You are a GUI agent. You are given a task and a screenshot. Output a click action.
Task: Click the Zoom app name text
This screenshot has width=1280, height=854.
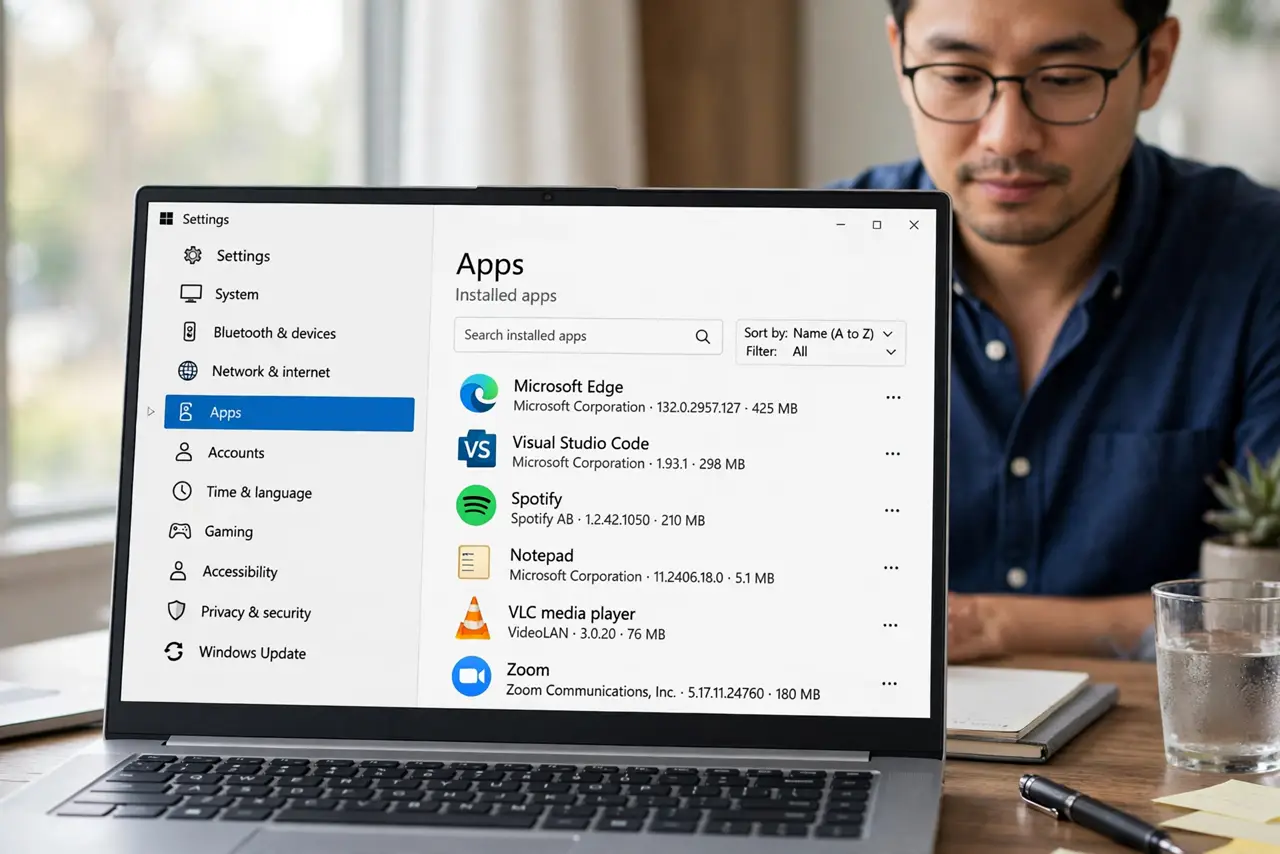click(528, 669)
